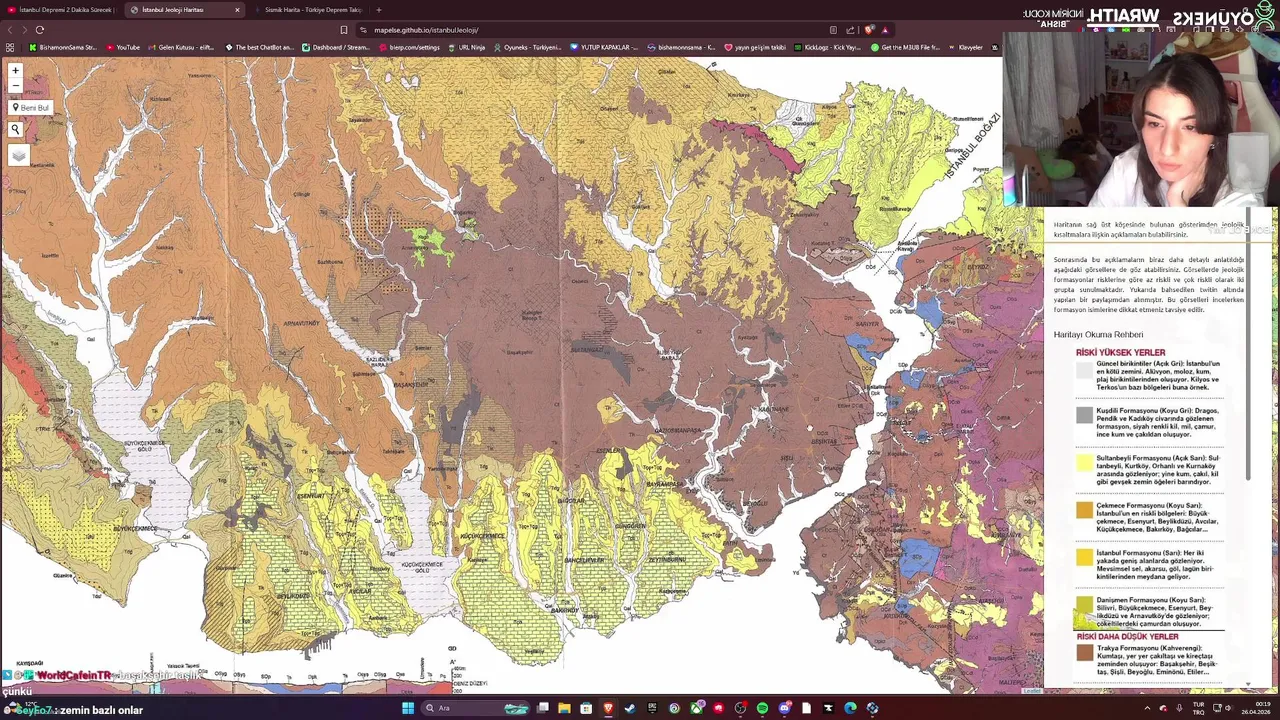Image resolution: width=1280 pixels, height=720 pixels.
Task: Click the bookmark icon in the address bar
Action: (x=344, y=30)
